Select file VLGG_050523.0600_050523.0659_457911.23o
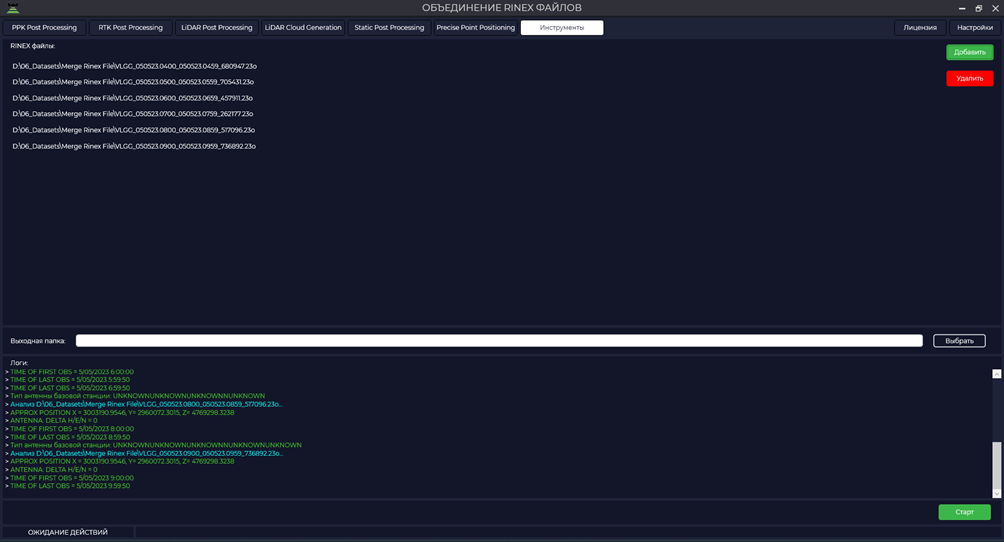1004x542 pixels. (x=133, y=98)
